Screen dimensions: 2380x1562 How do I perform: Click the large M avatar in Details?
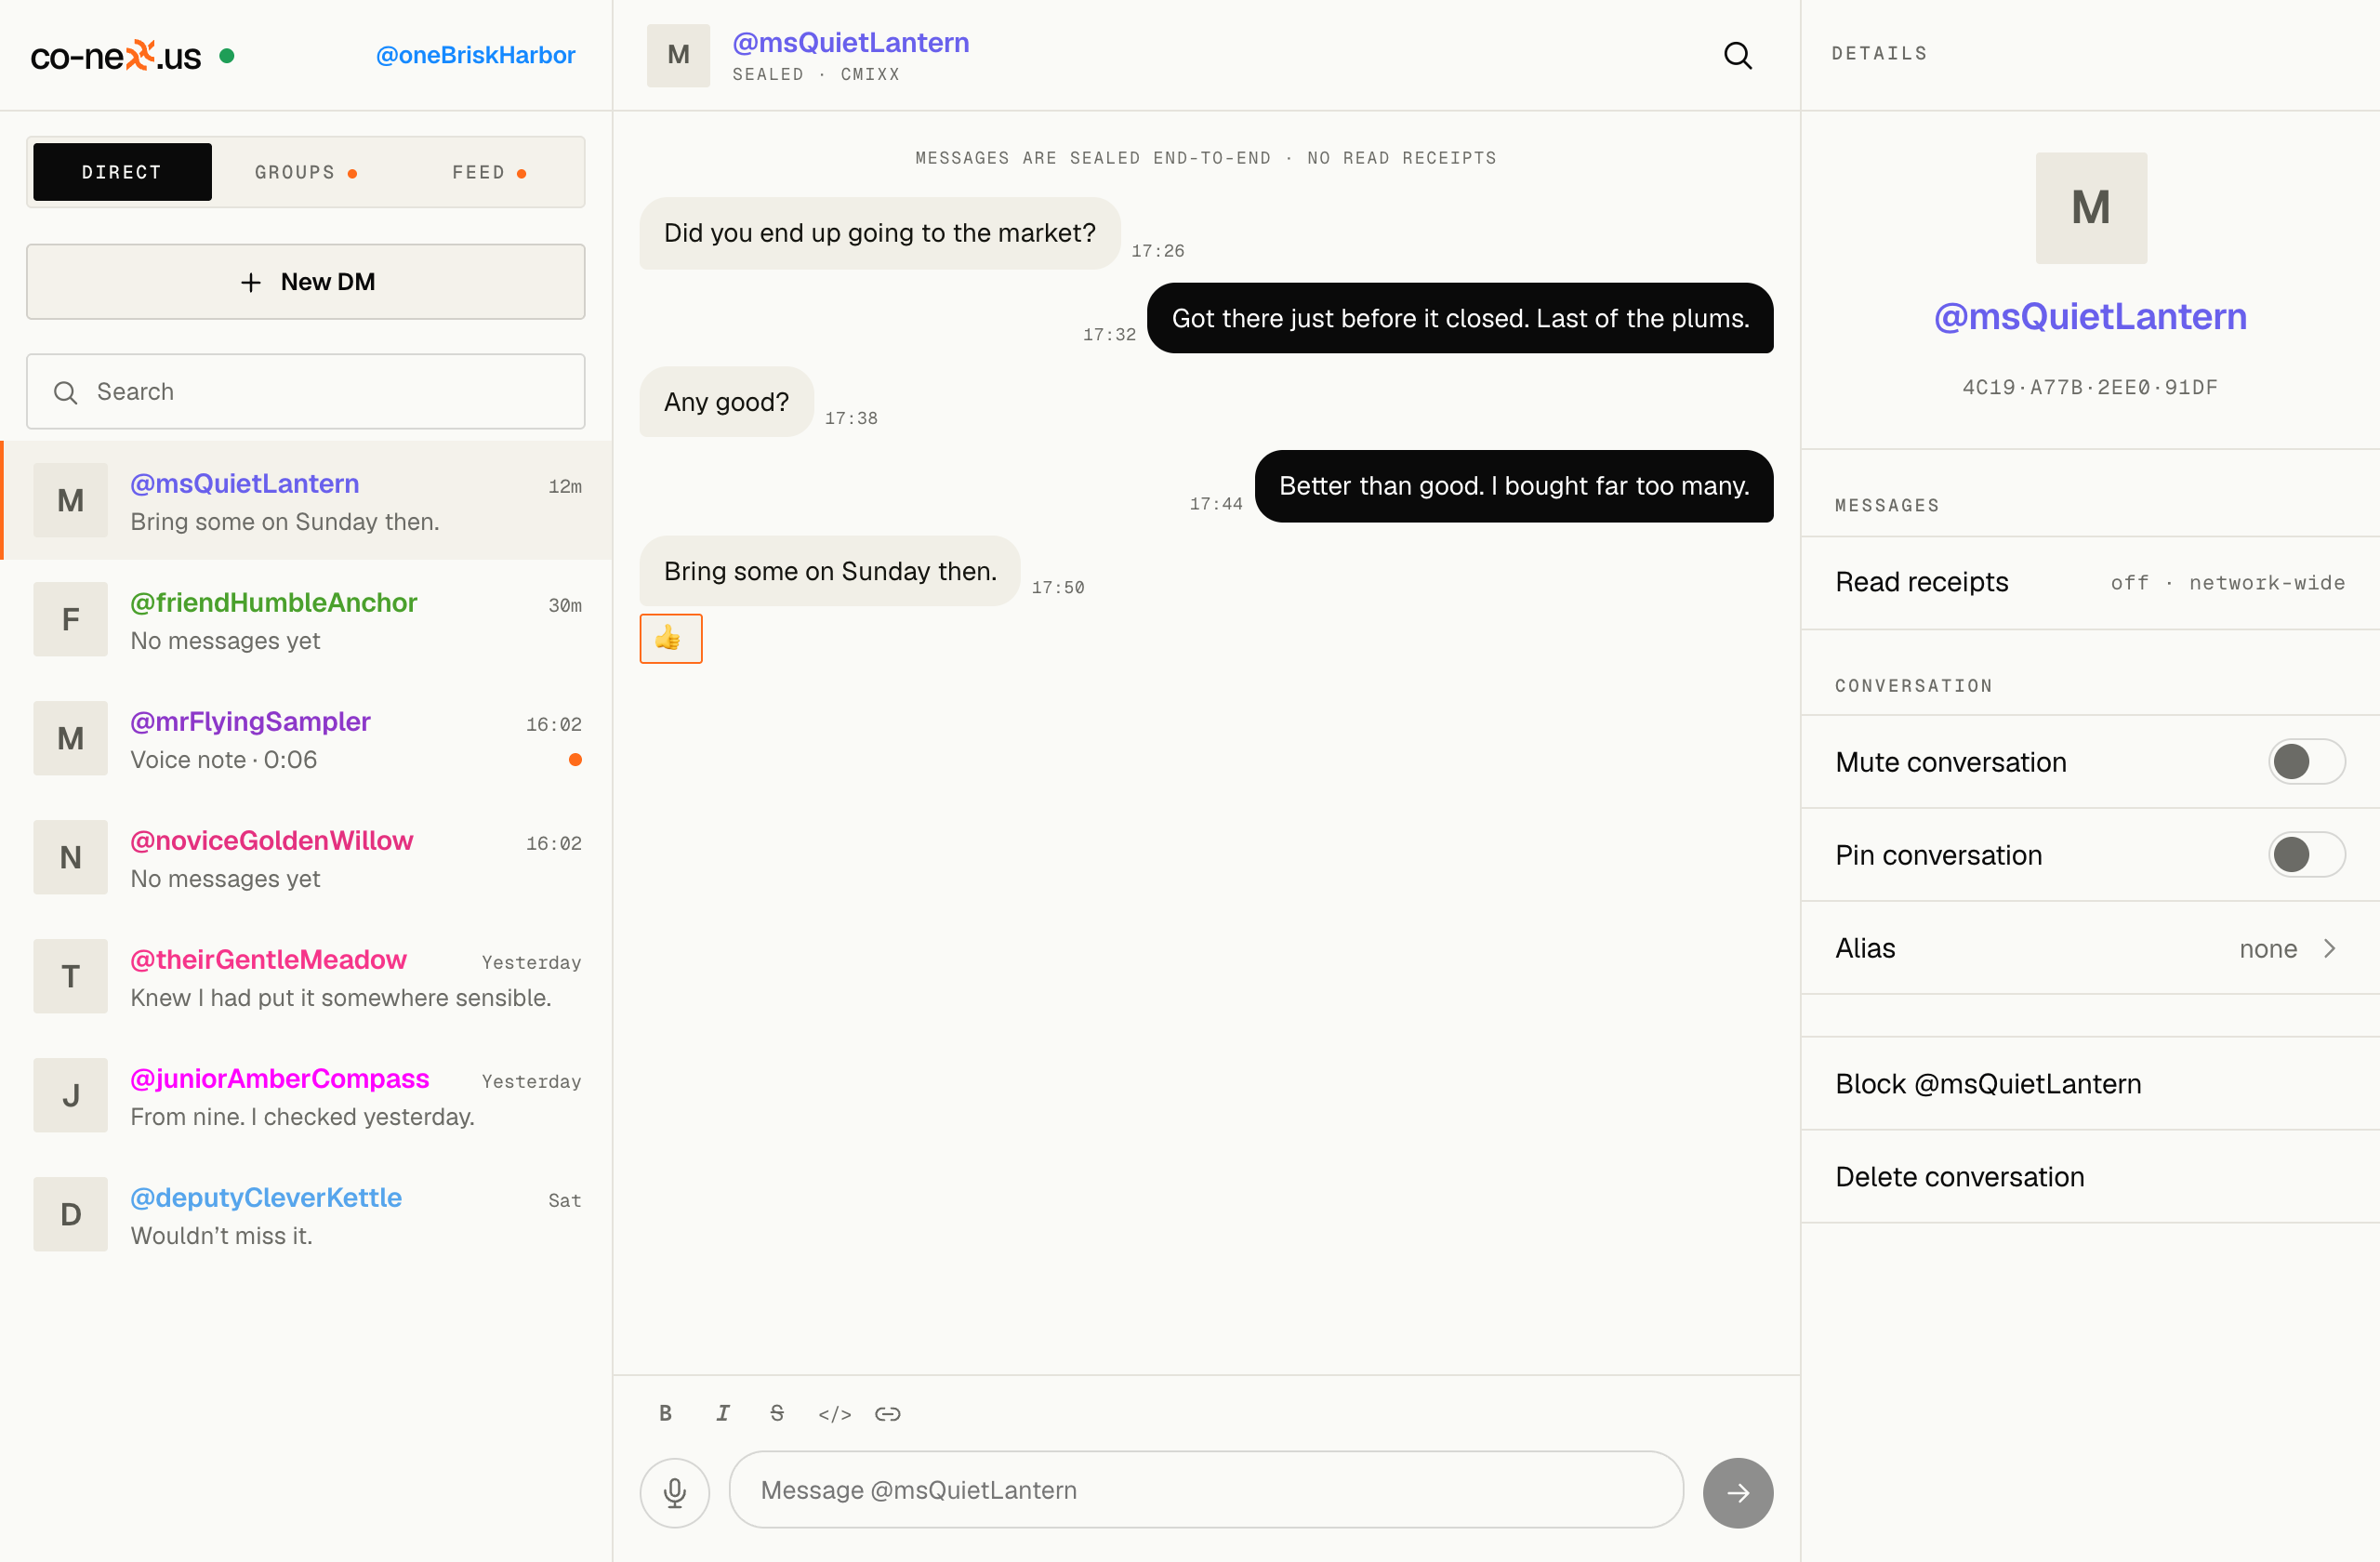tap(2091, 208)
